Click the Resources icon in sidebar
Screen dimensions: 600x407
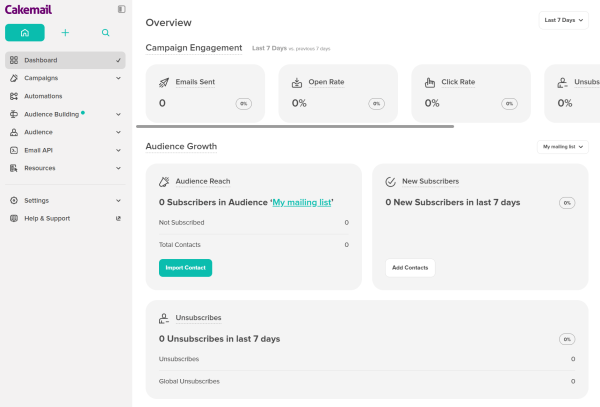(x=14, y=168)
